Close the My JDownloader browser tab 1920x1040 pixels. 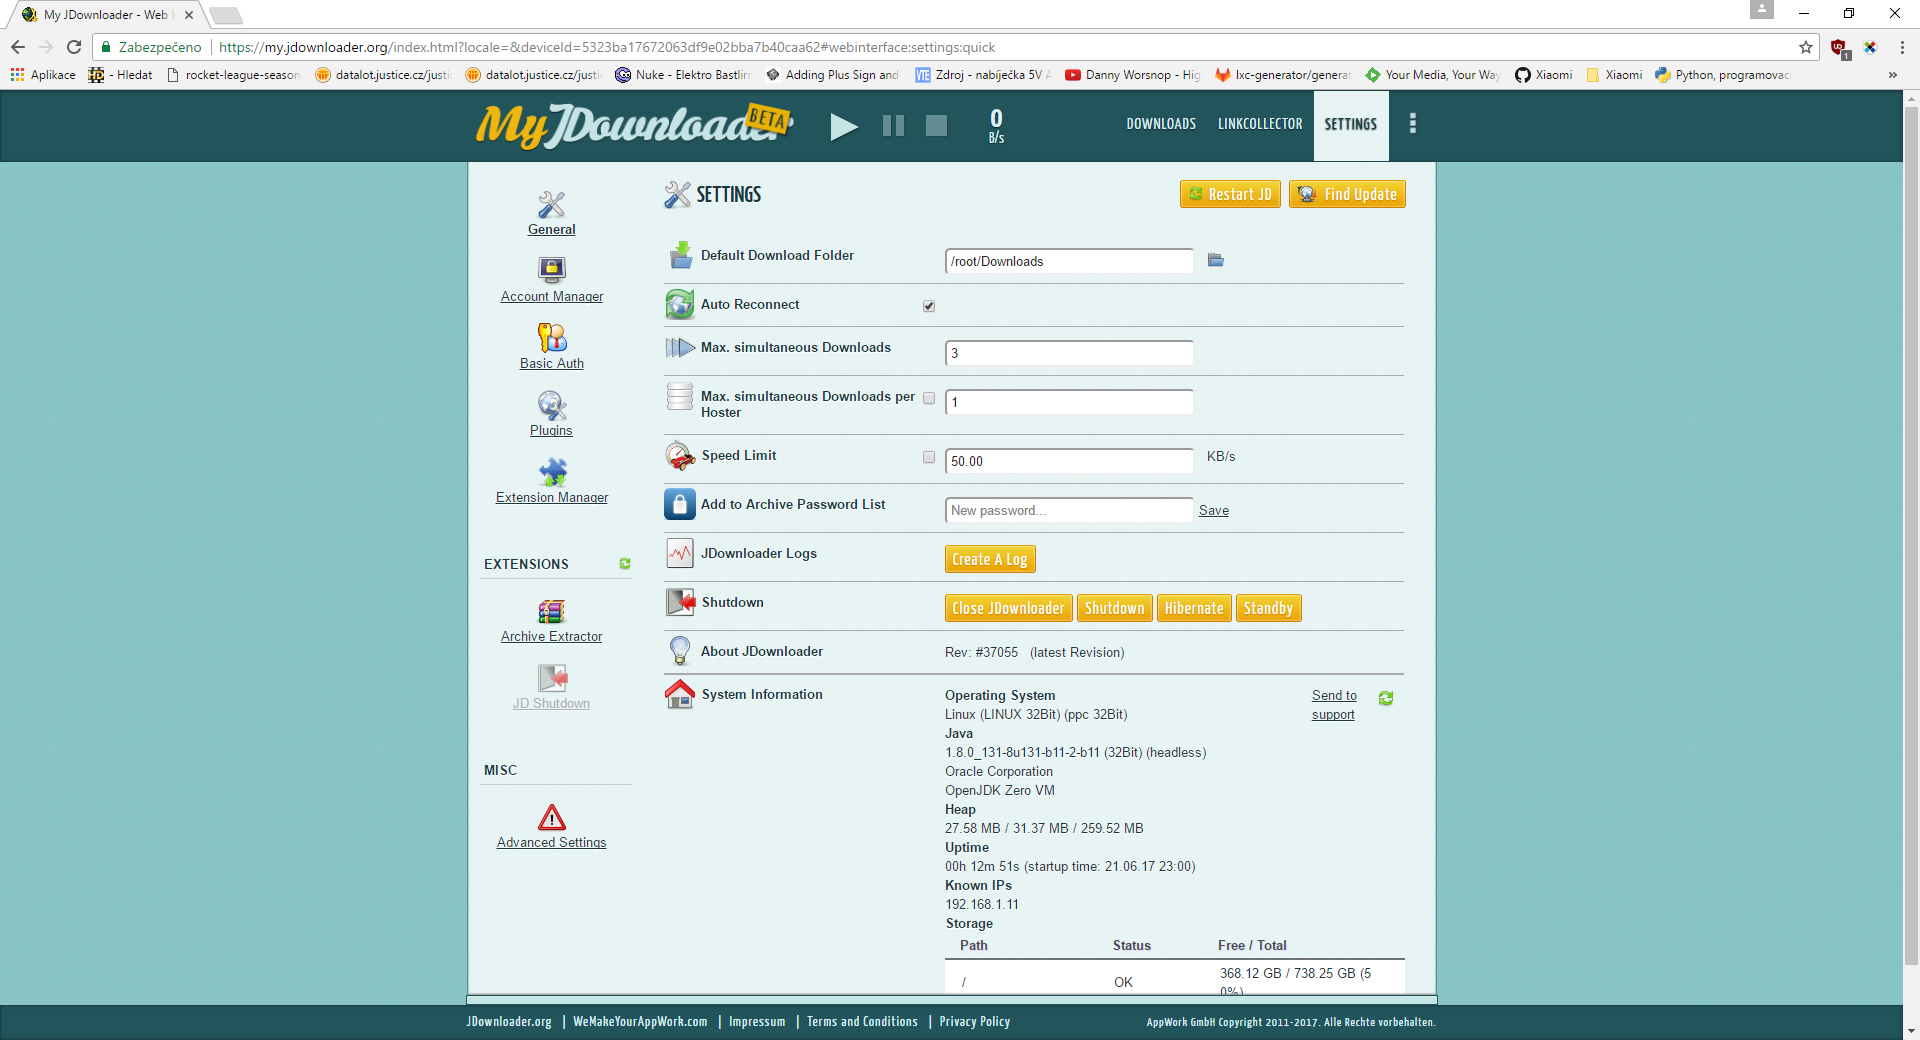189,15
